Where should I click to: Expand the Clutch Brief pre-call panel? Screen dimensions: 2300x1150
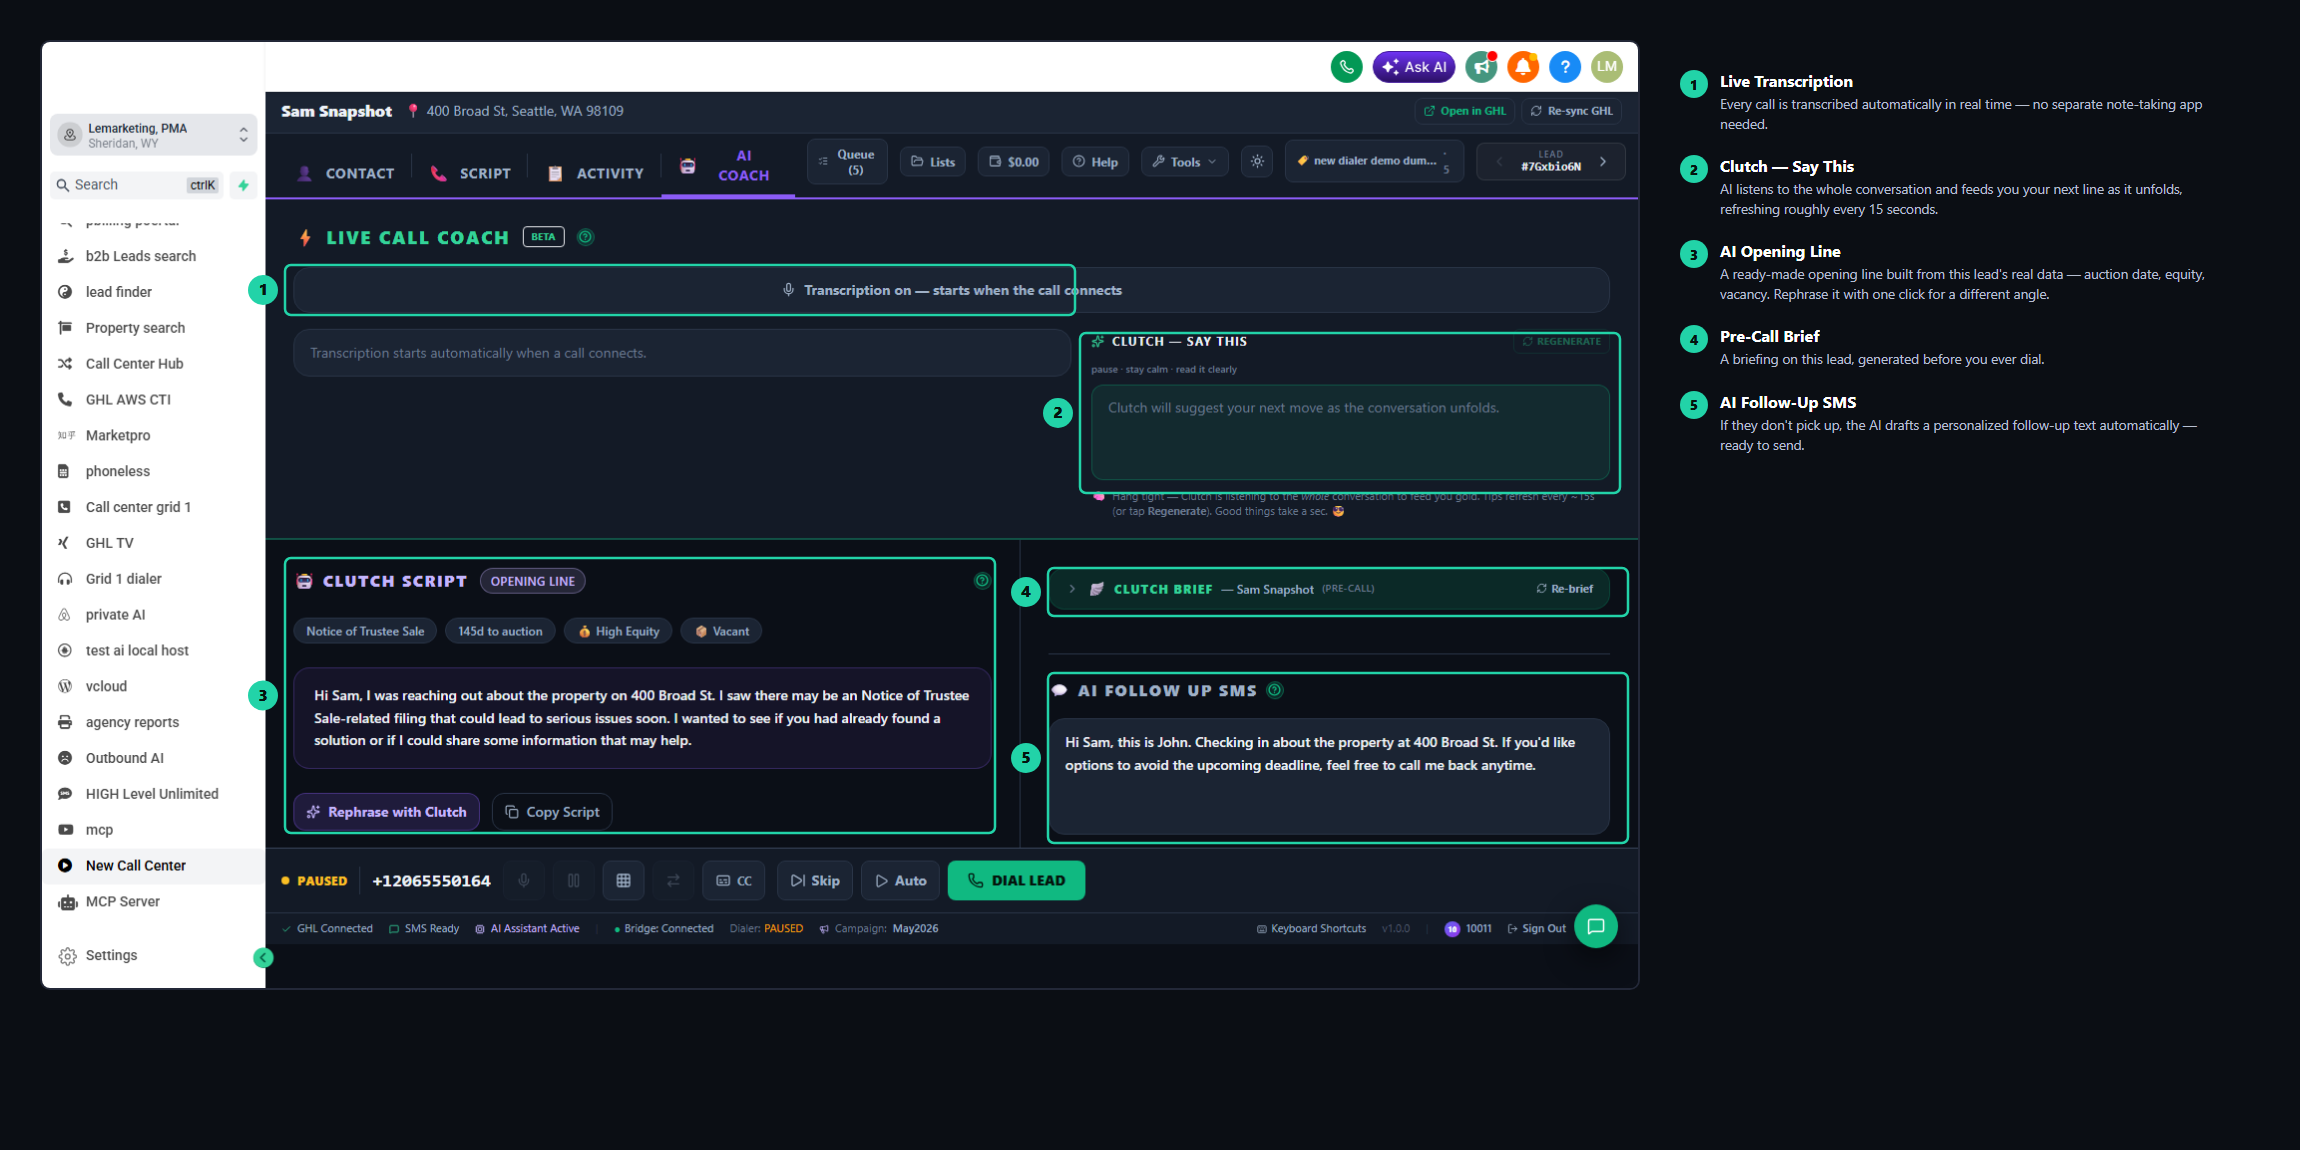pyautogui.click(x=1072, y=589)
